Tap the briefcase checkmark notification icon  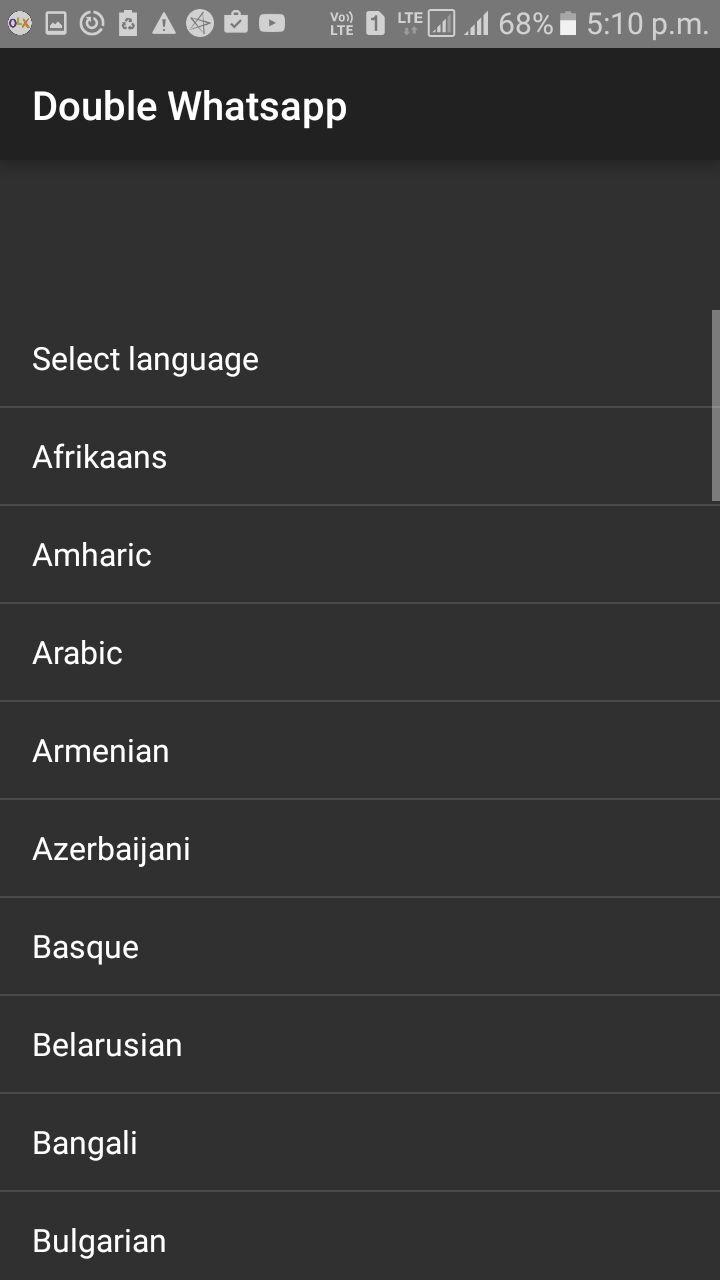tap(236, 23)
